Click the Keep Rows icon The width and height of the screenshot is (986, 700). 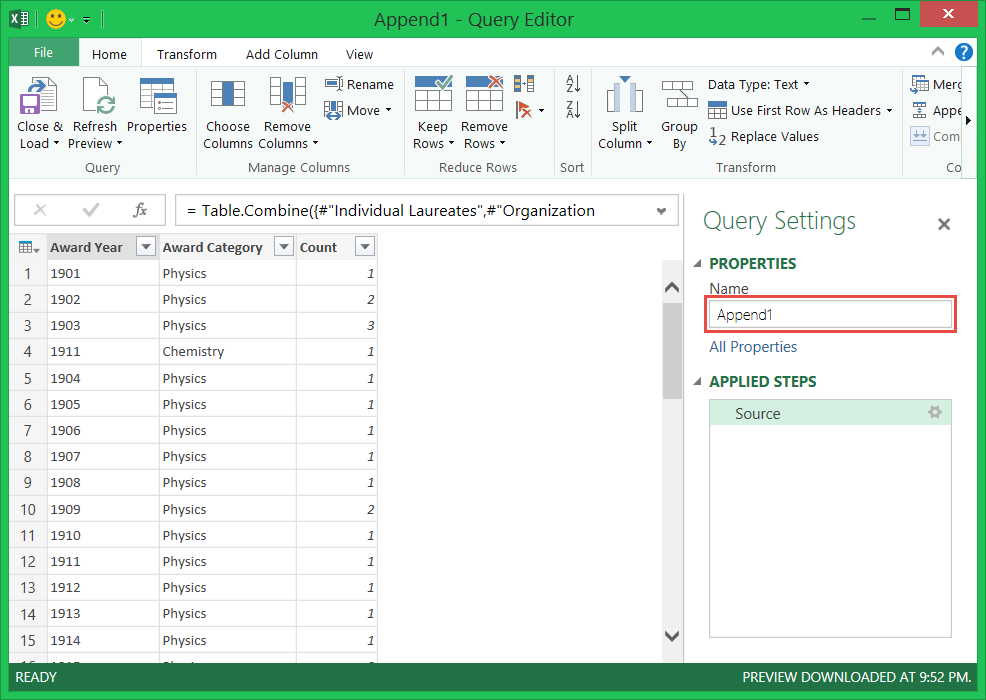(433, 96)
